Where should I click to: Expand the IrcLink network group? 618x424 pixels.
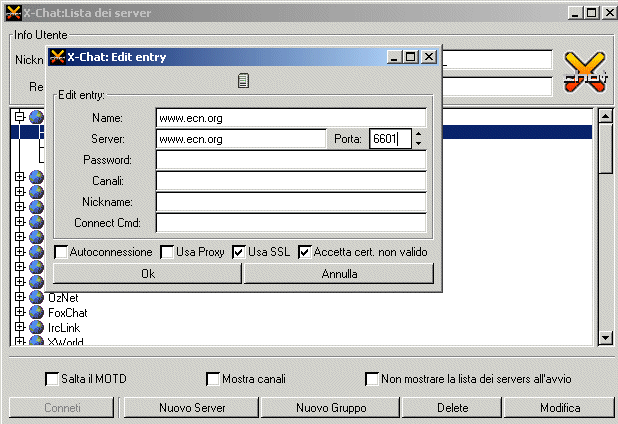(19, 326)
